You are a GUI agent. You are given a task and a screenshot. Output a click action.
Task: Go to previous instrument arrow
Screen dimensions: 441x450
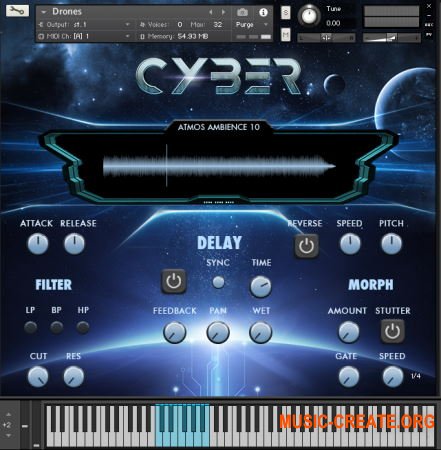click(x=211, y=12)
